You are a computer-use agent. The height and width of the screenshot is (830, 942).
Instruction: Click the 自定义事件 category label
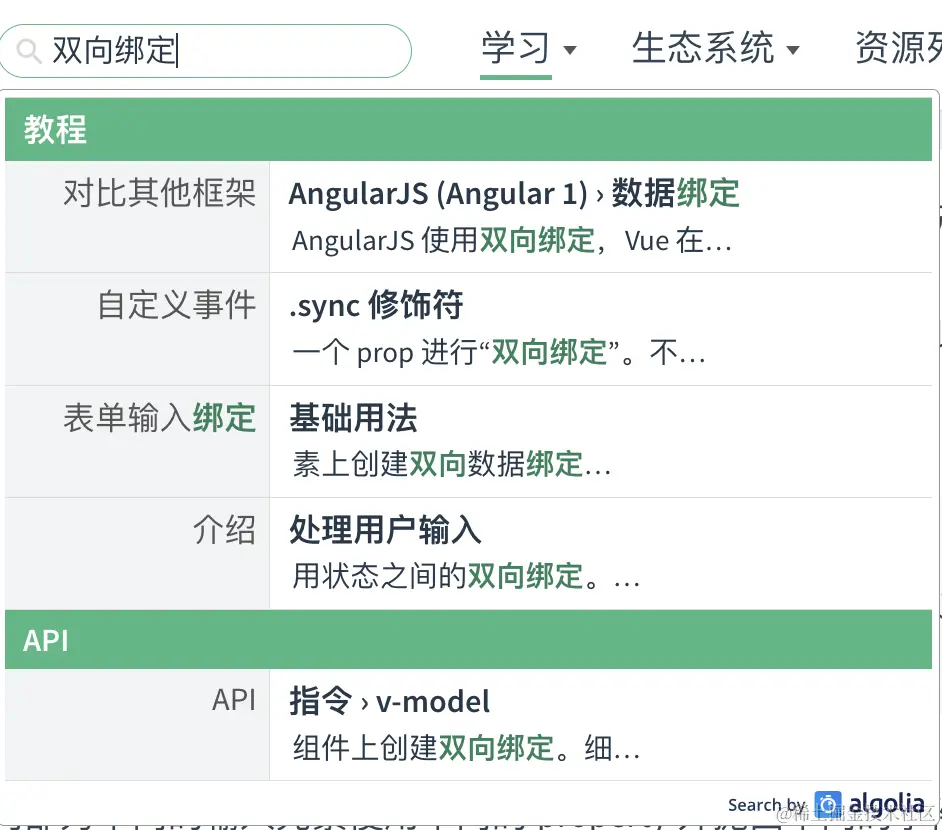click(177, 305)
